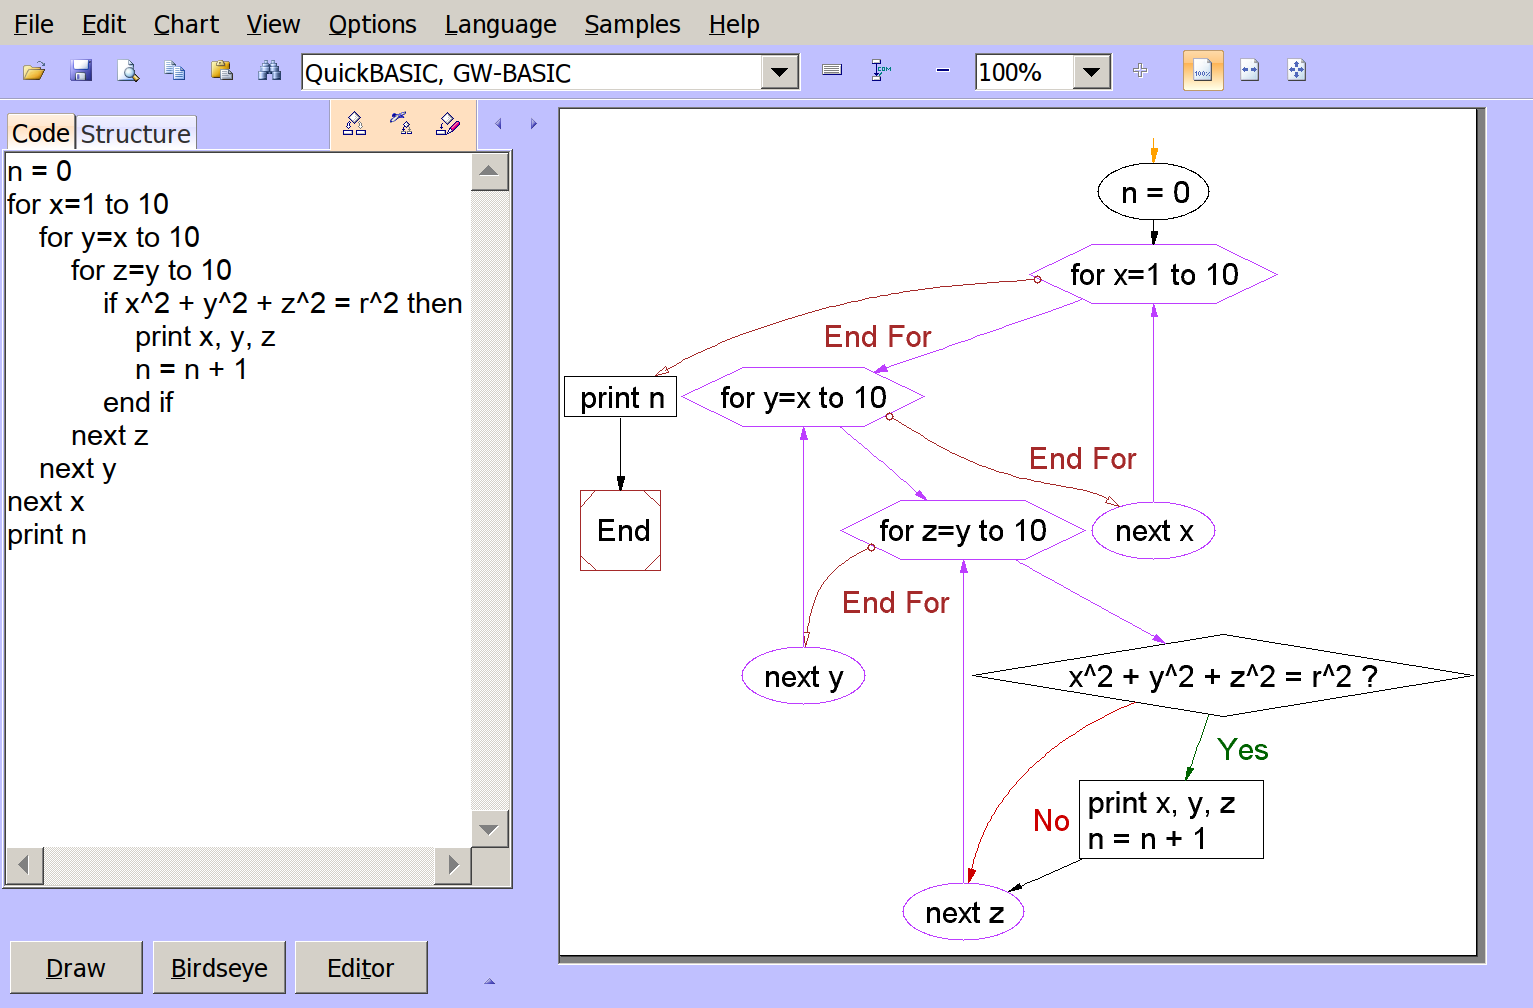
Task: Click the fit-to-width page icon
Action: [x=1250, y=71]
